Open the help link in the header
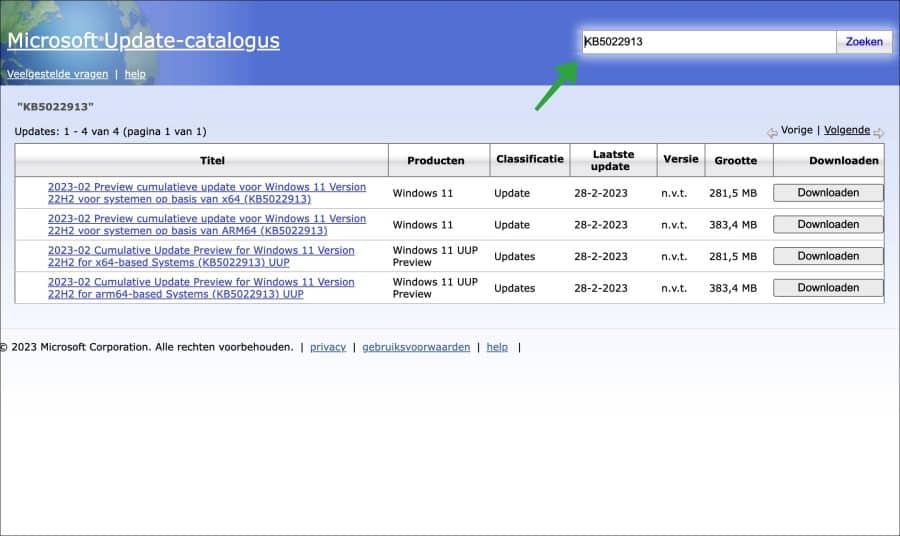 135,74
